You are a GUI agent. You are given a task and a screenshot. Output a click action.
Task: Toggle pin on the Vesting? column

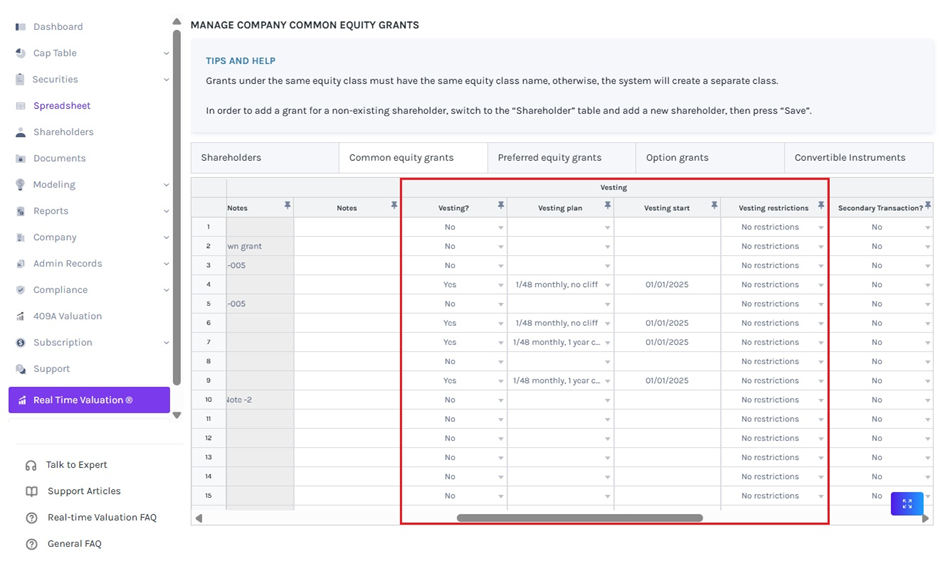(x=500, y=206)
